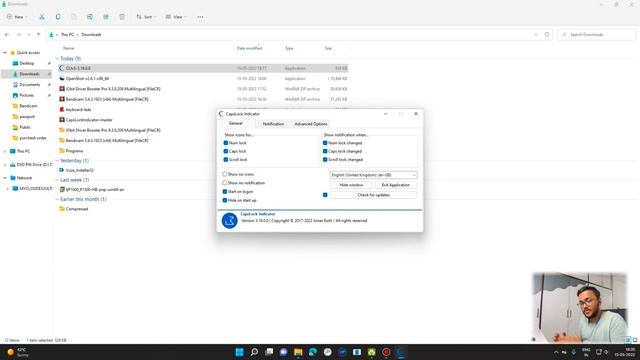Open the language dropdown English (United Kingdom)
This screenshot has height=360, width=640.
373,175
